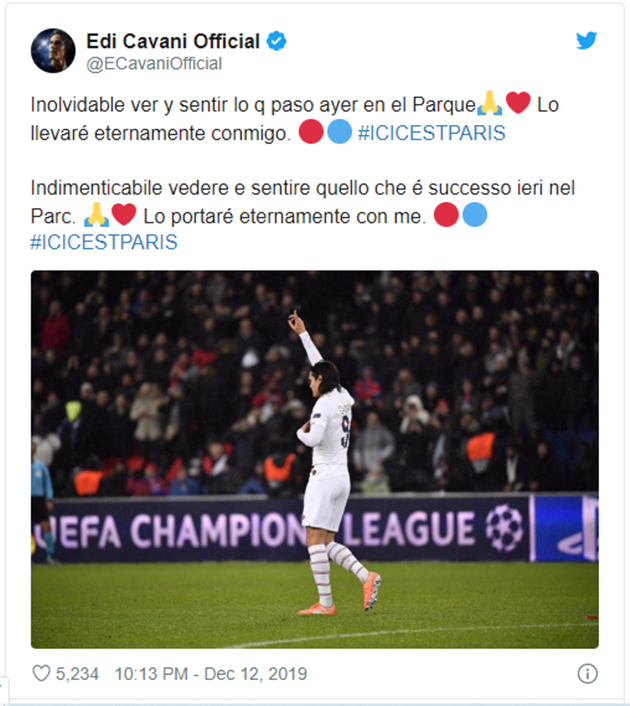
Task: Open the Champions League match photo
Action: coord(315,459)
